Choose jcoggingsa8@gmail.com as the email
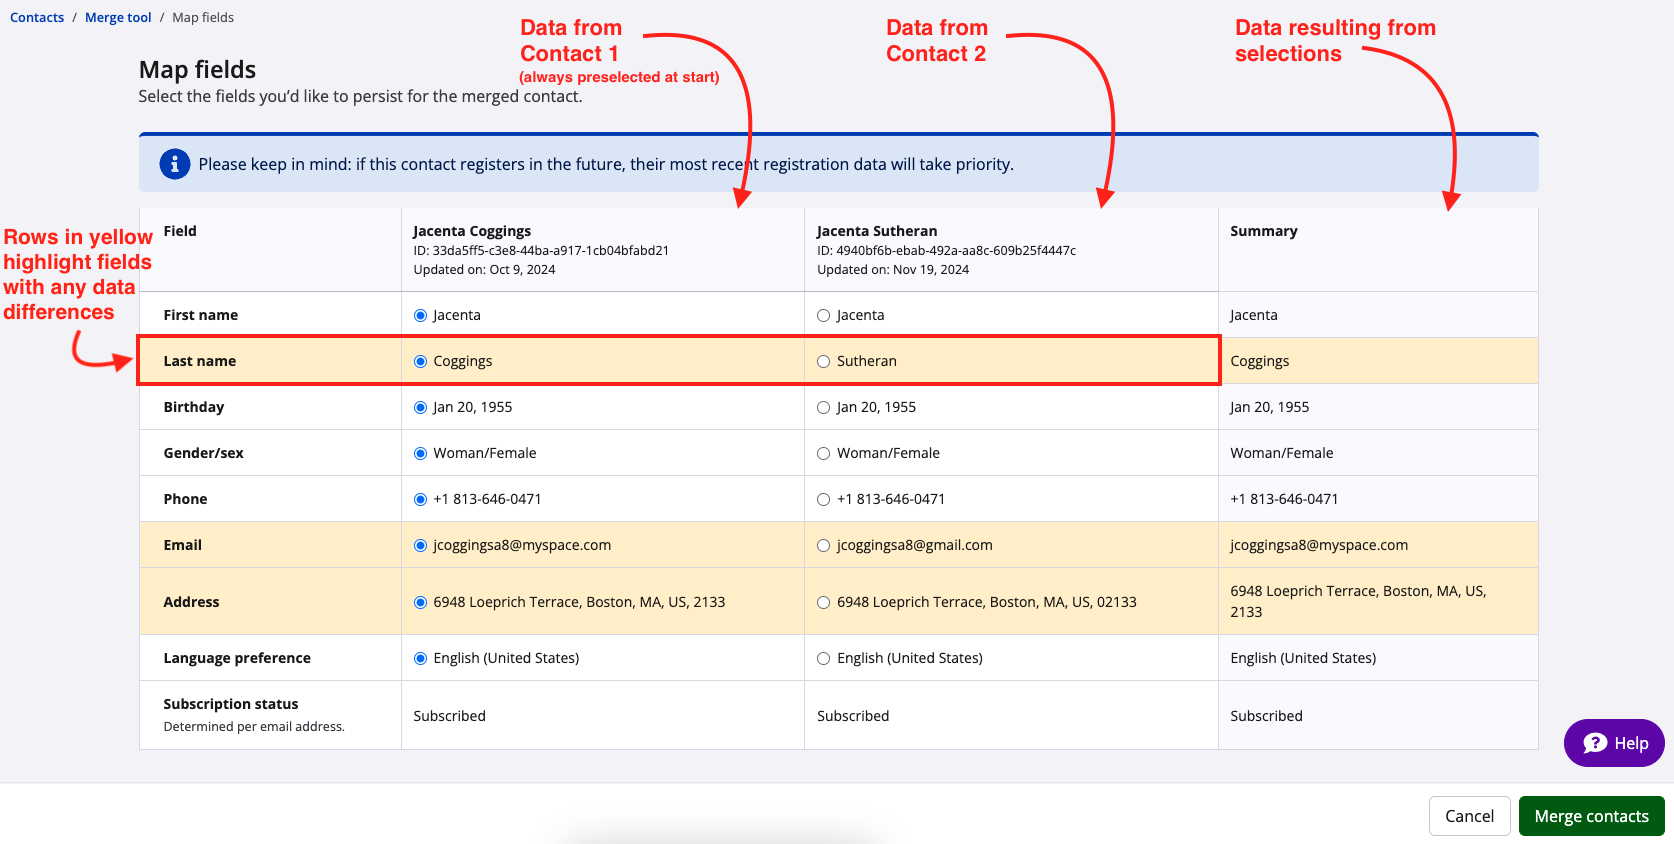Image resolution: width=1674 pixels, height=844 pixels. (x=824, y=545)
